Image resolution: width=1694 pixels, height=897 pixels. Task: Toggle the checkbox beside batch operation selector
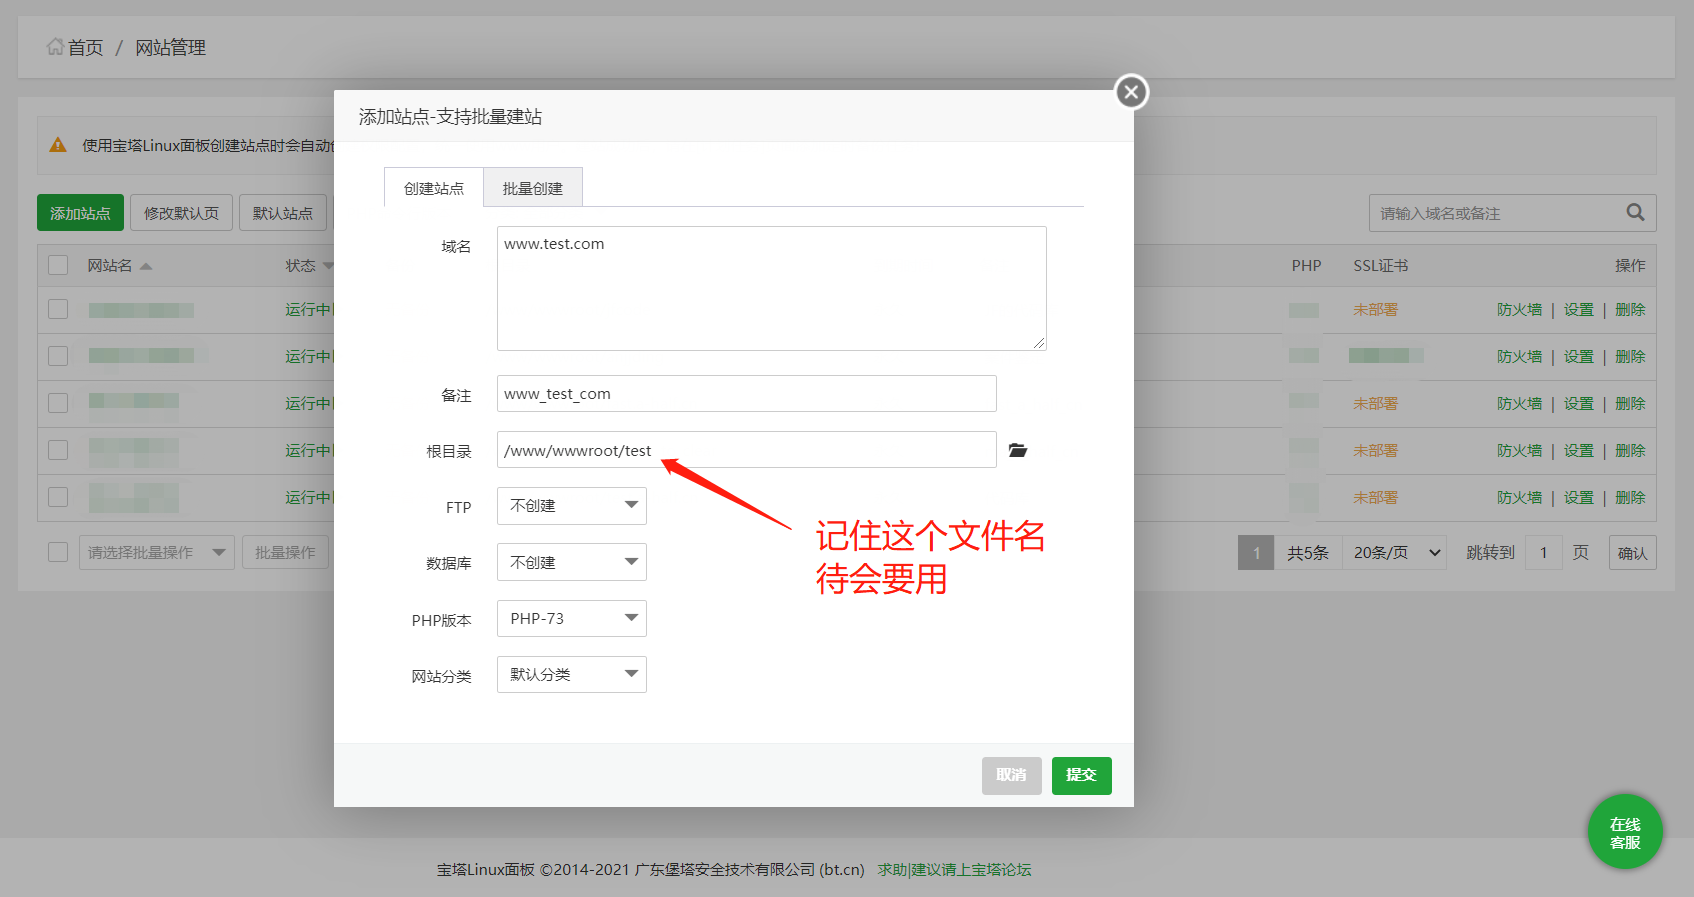58,552
